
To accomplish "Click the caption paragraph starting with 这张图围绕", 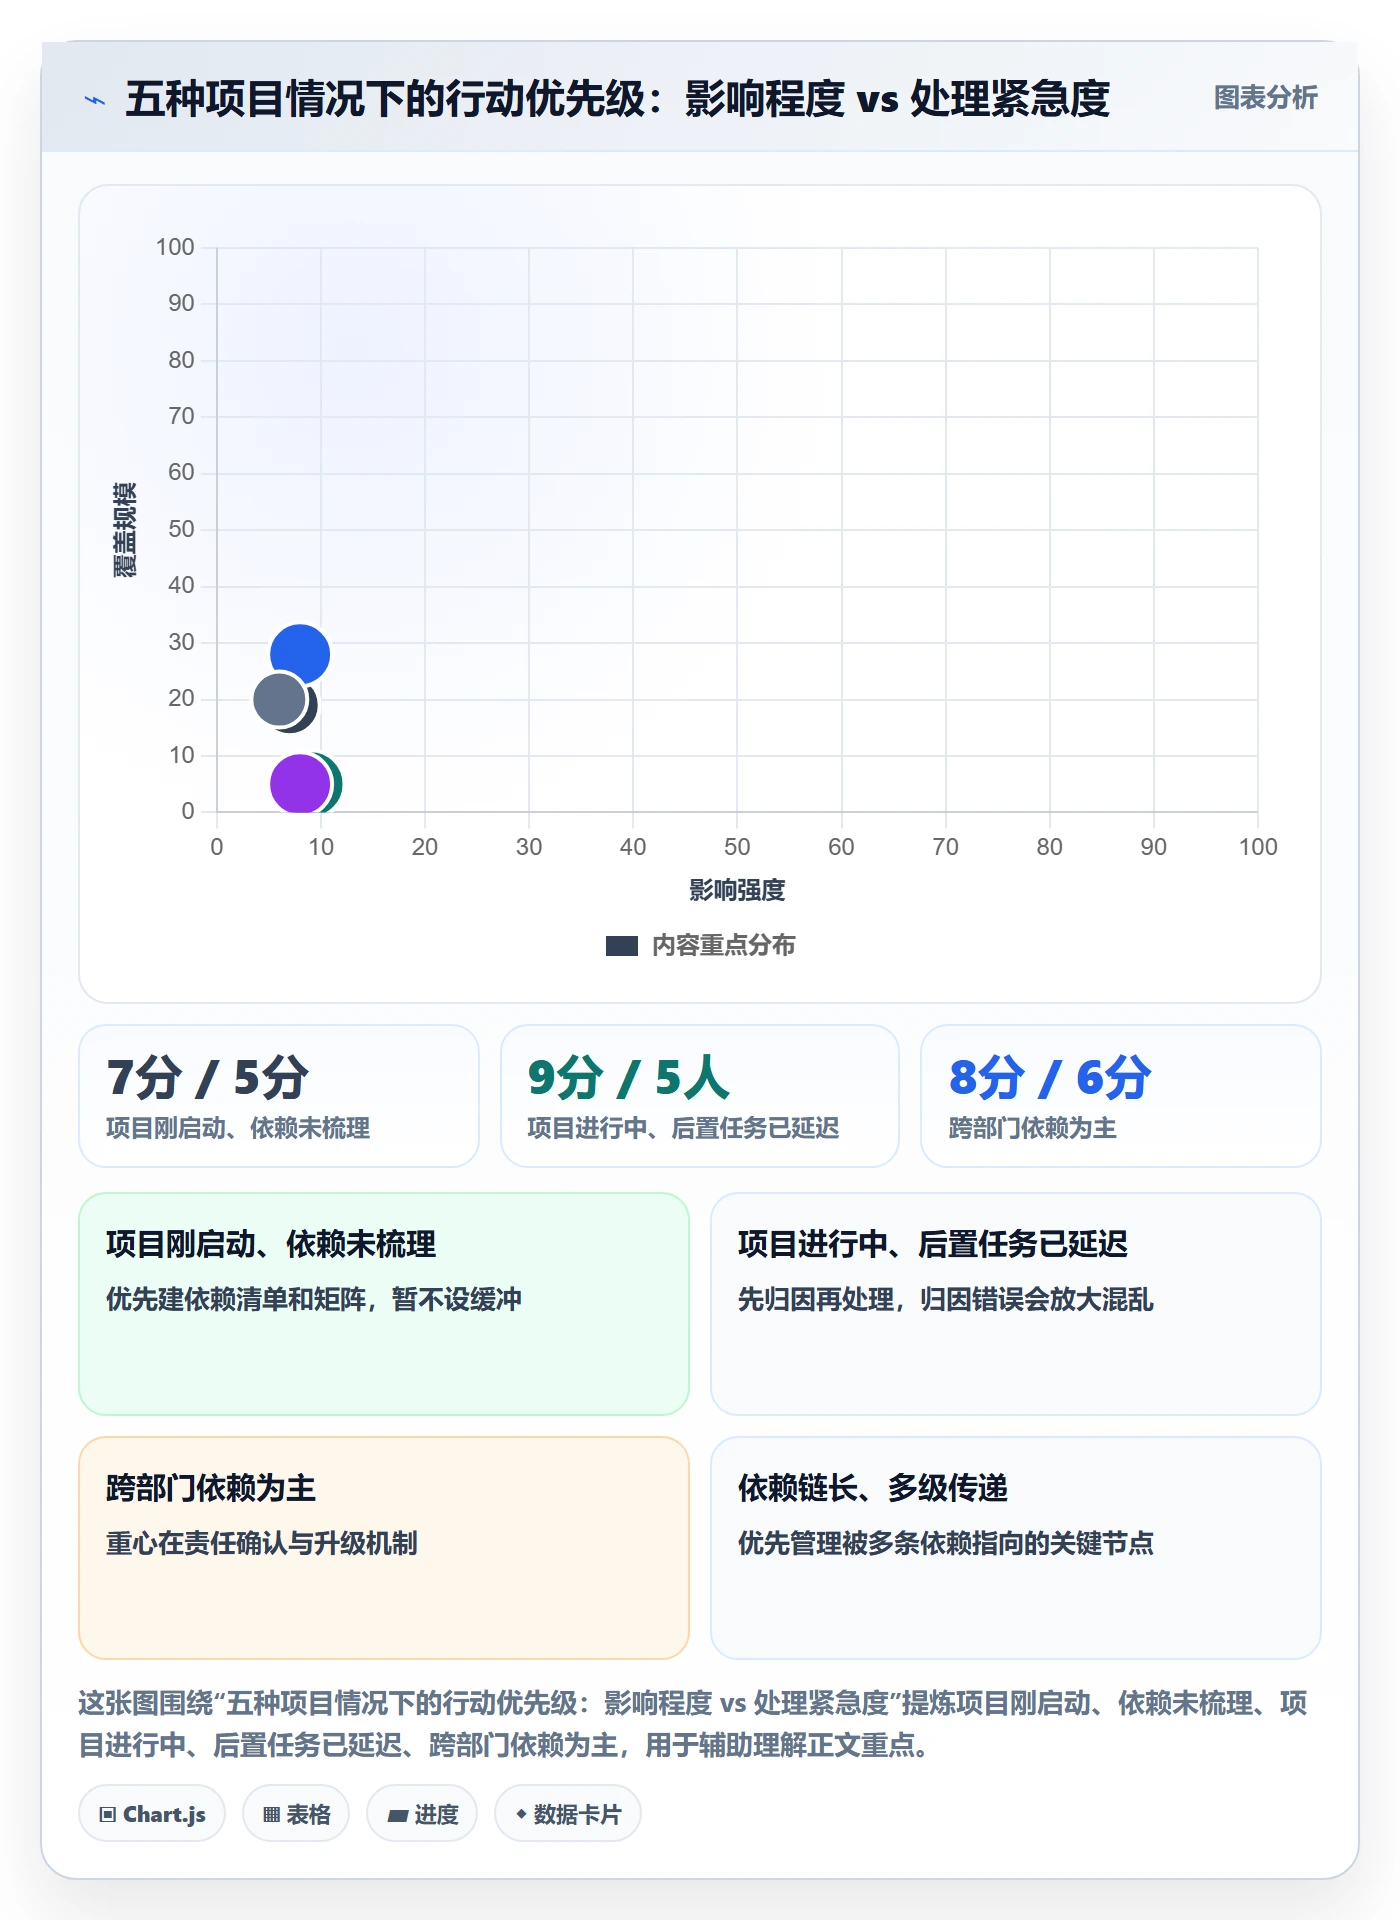I will tap(693, 1724).
